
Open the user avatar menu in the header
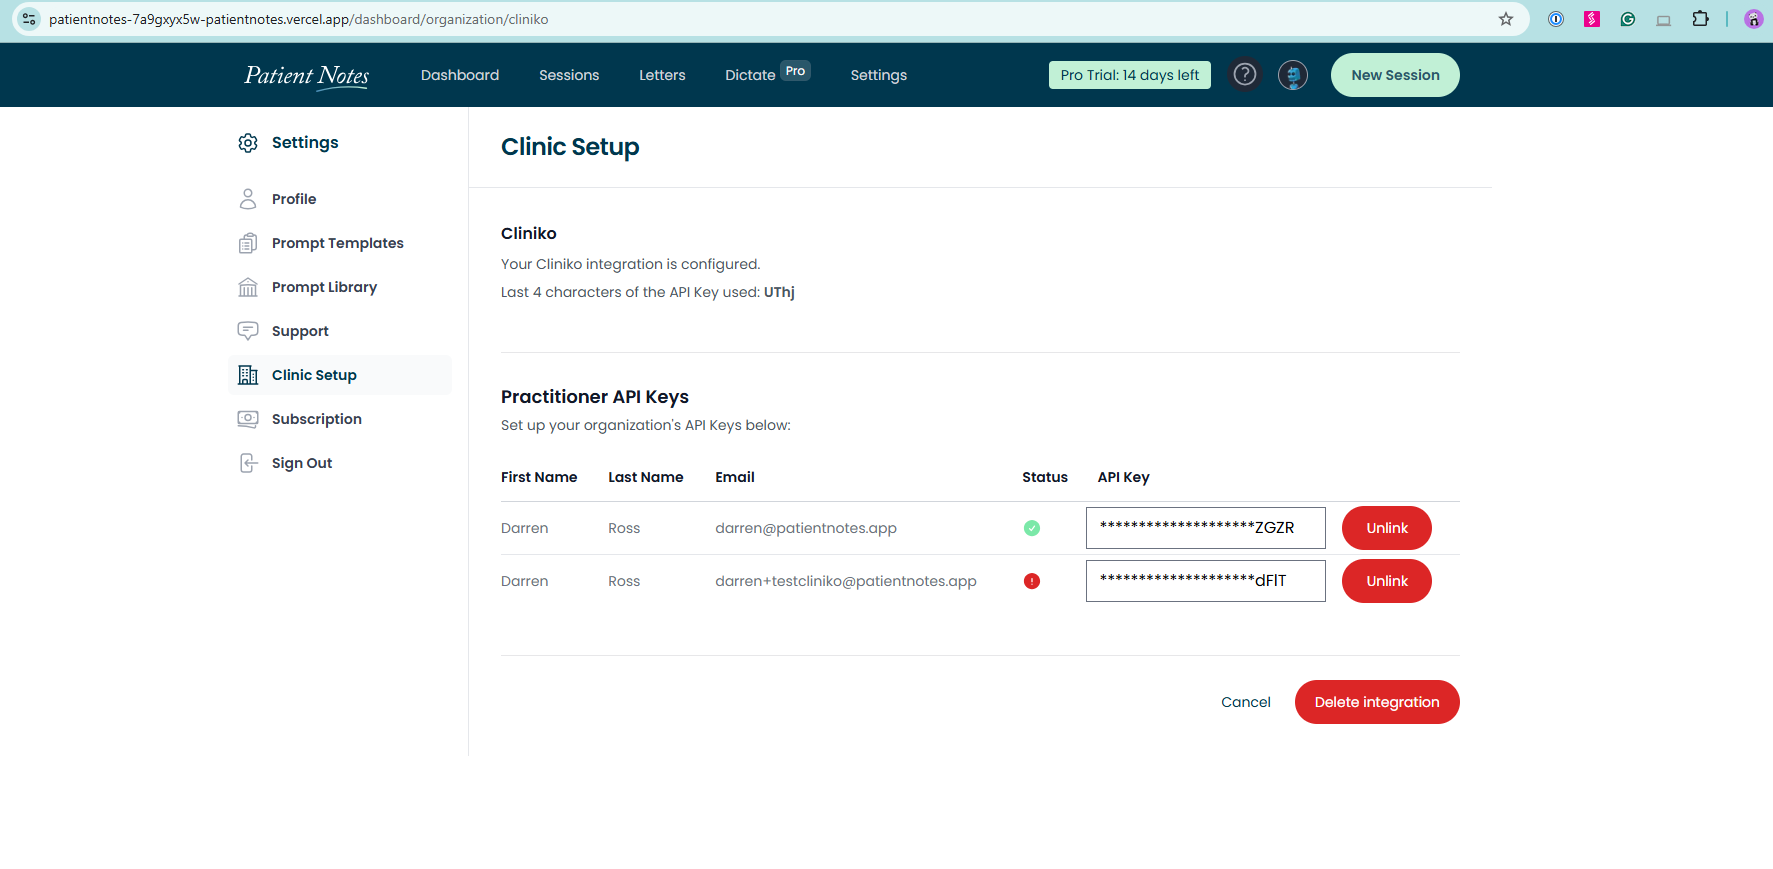(x=1293, y=75)
